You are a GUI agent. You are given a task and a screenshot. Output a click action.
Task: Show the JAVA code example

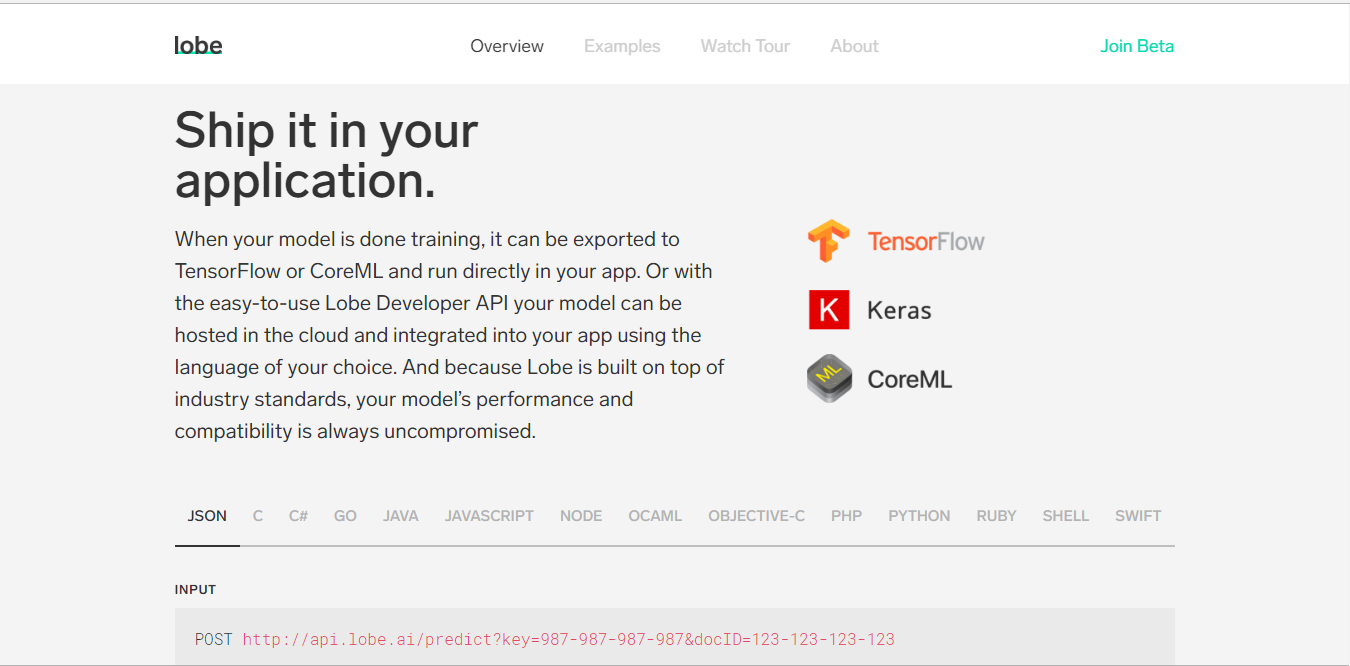click(401, 516)
